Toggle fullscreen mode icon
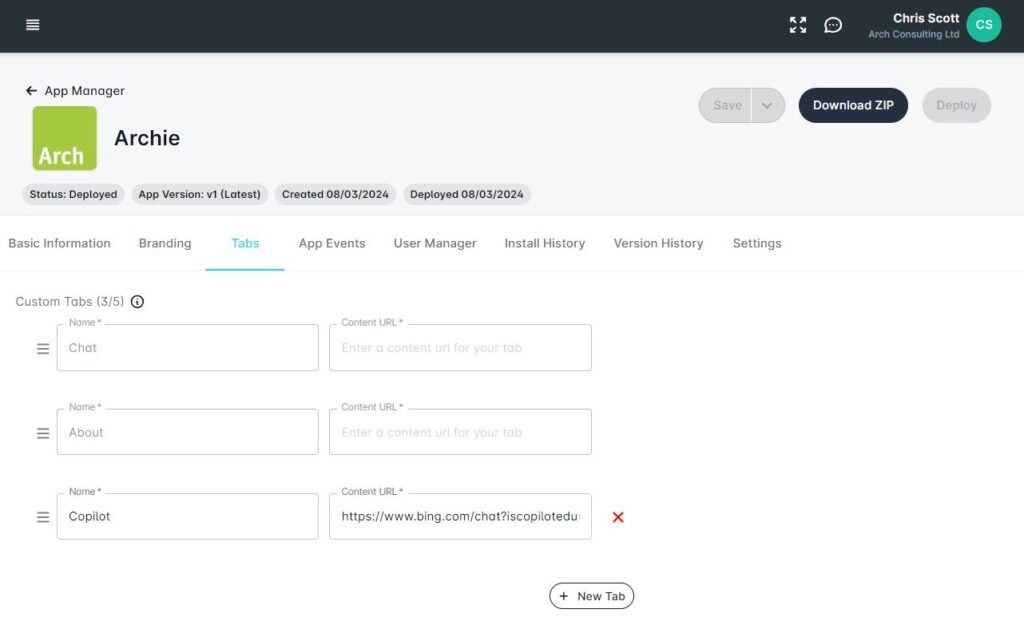1024x617 pixels. (797, 25)
